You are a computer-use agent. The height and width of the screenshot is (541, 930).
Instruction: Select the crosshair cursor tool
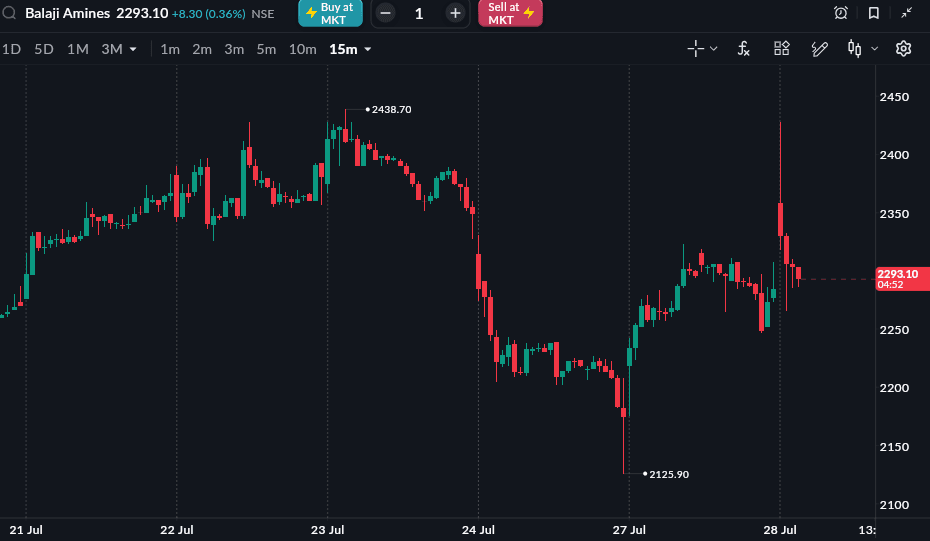coord(695,49)
